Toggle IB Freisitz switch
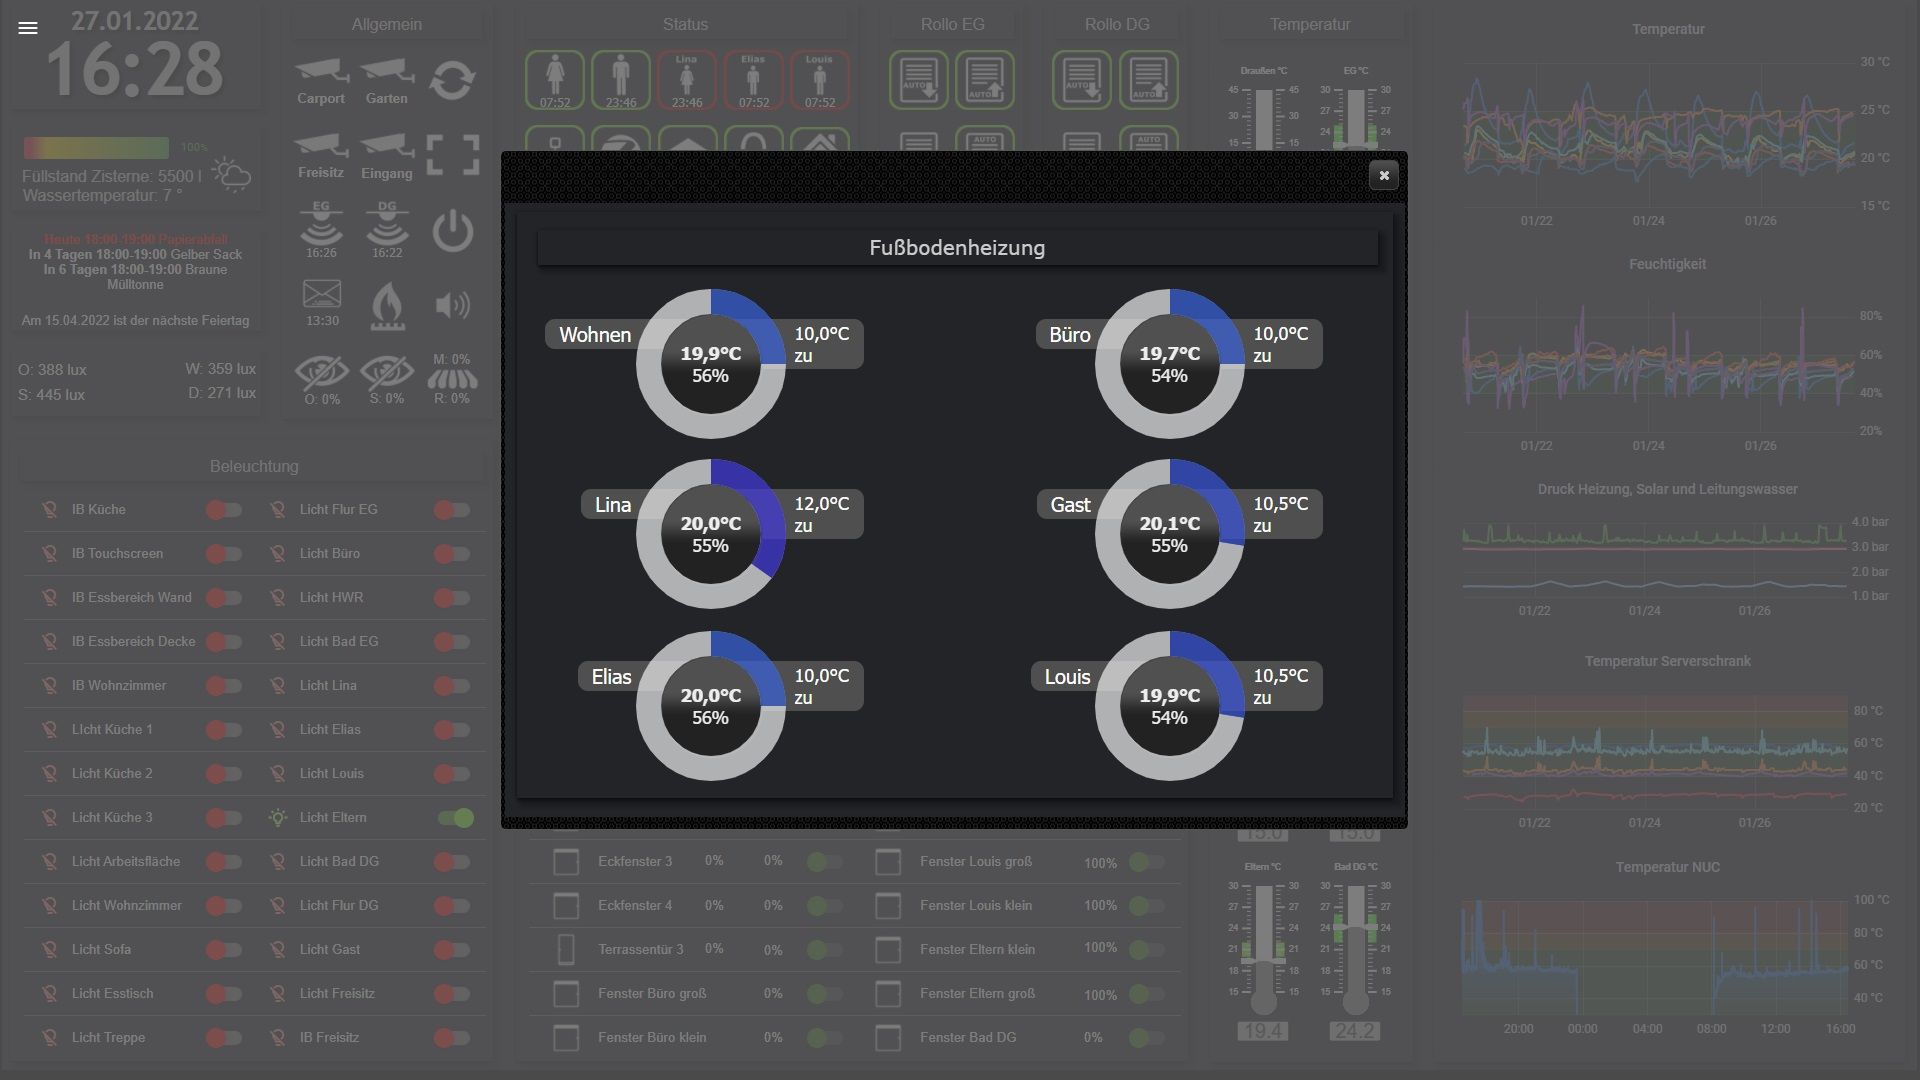1920x1080 pixels. pos(452,1038)
